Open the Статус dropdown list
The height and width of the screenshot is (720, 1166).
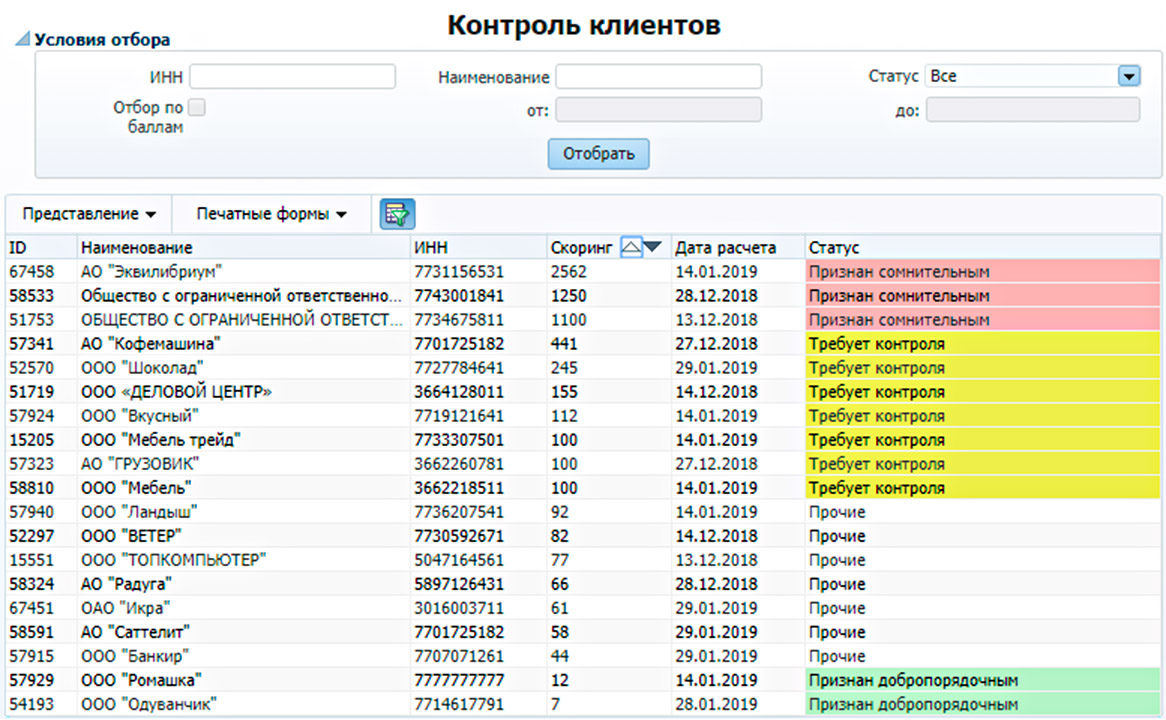[1128, 77]
